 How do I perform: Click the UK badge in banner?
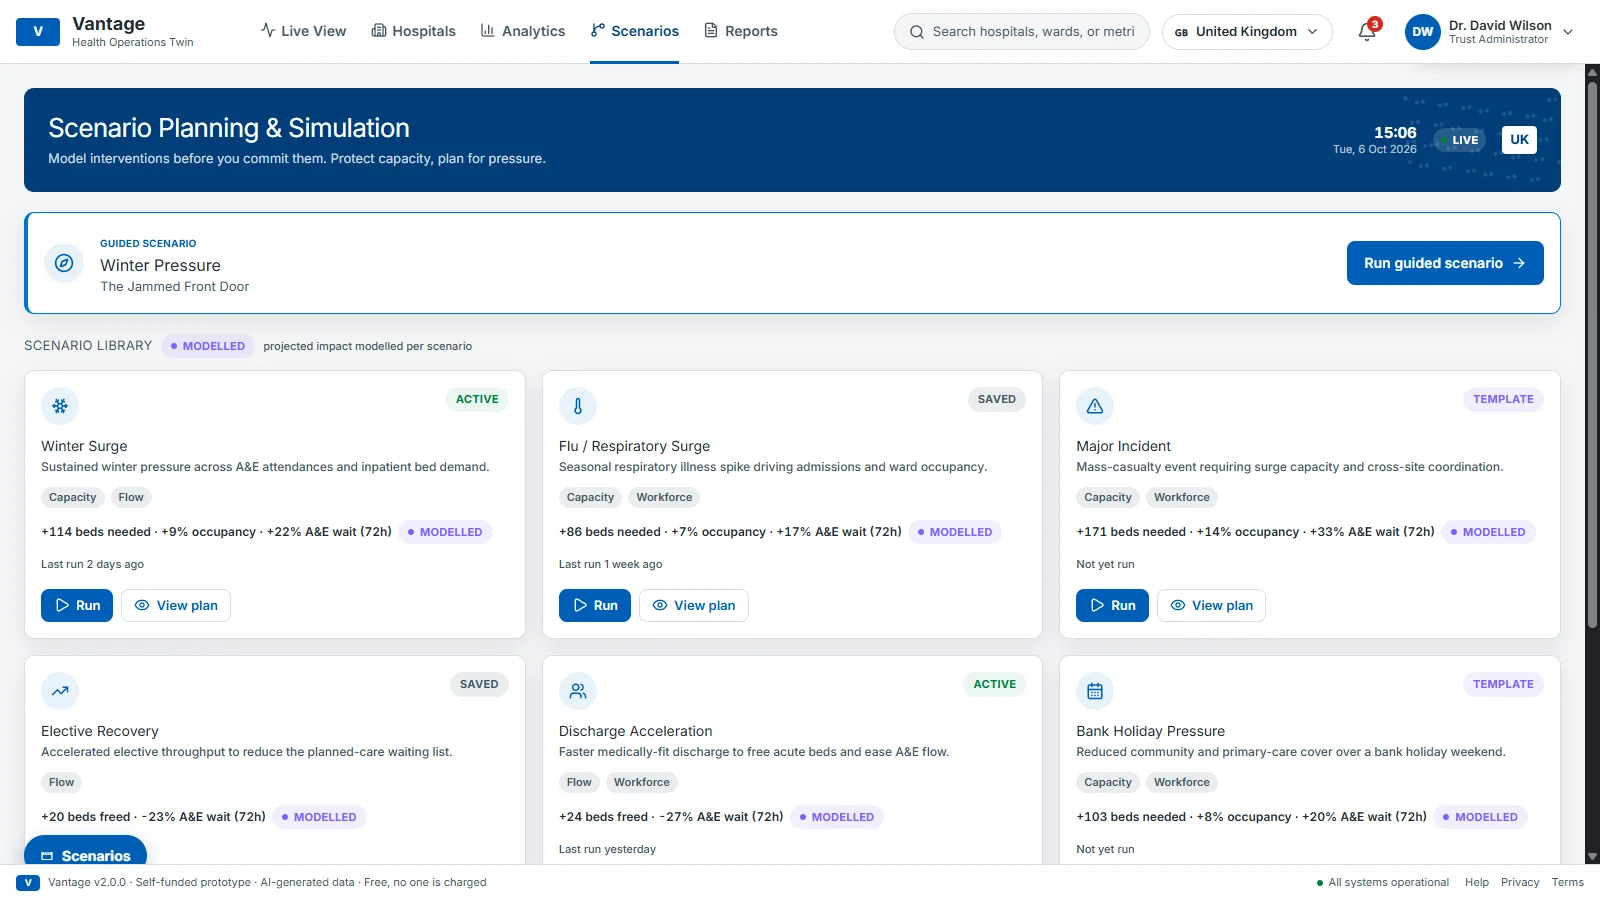click(x=1519, y=140)
